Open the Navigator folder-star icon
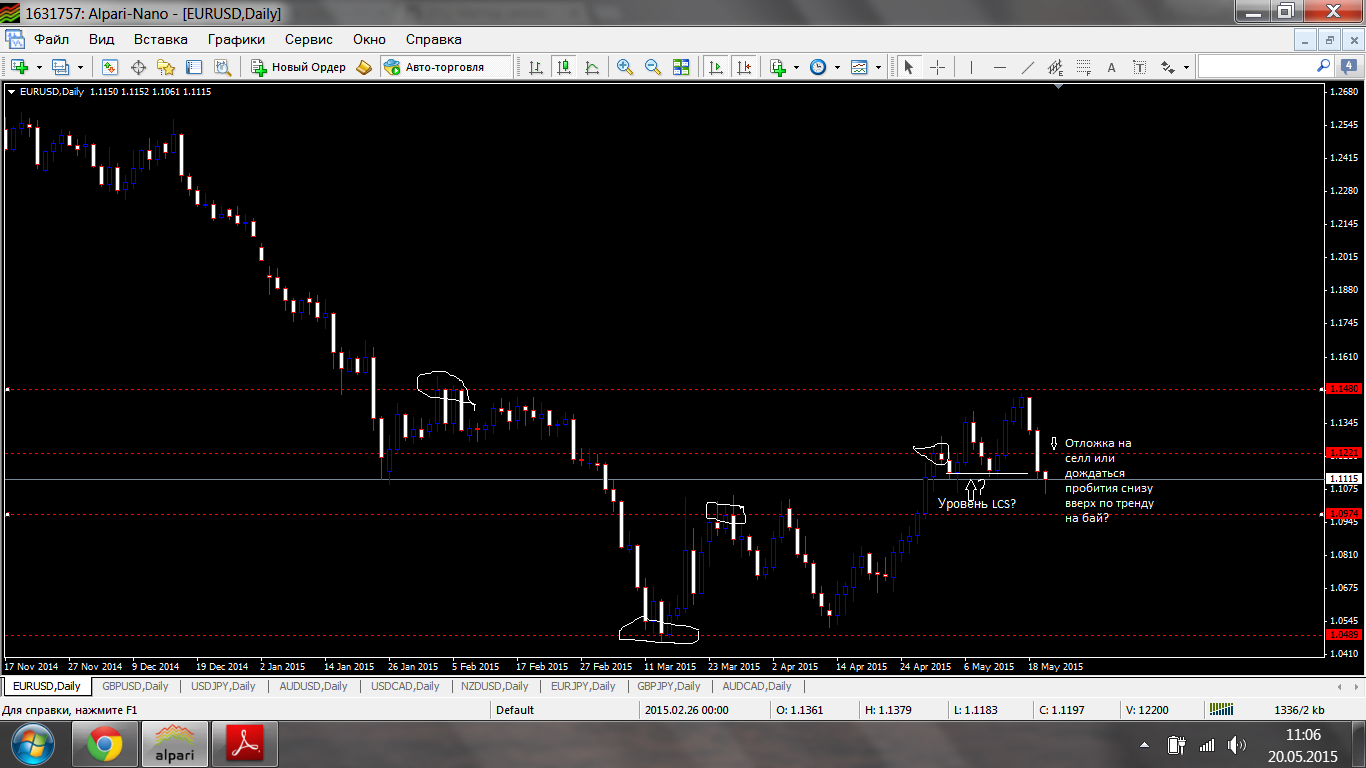Screen dimensions: 1366x768 point(166,67)
